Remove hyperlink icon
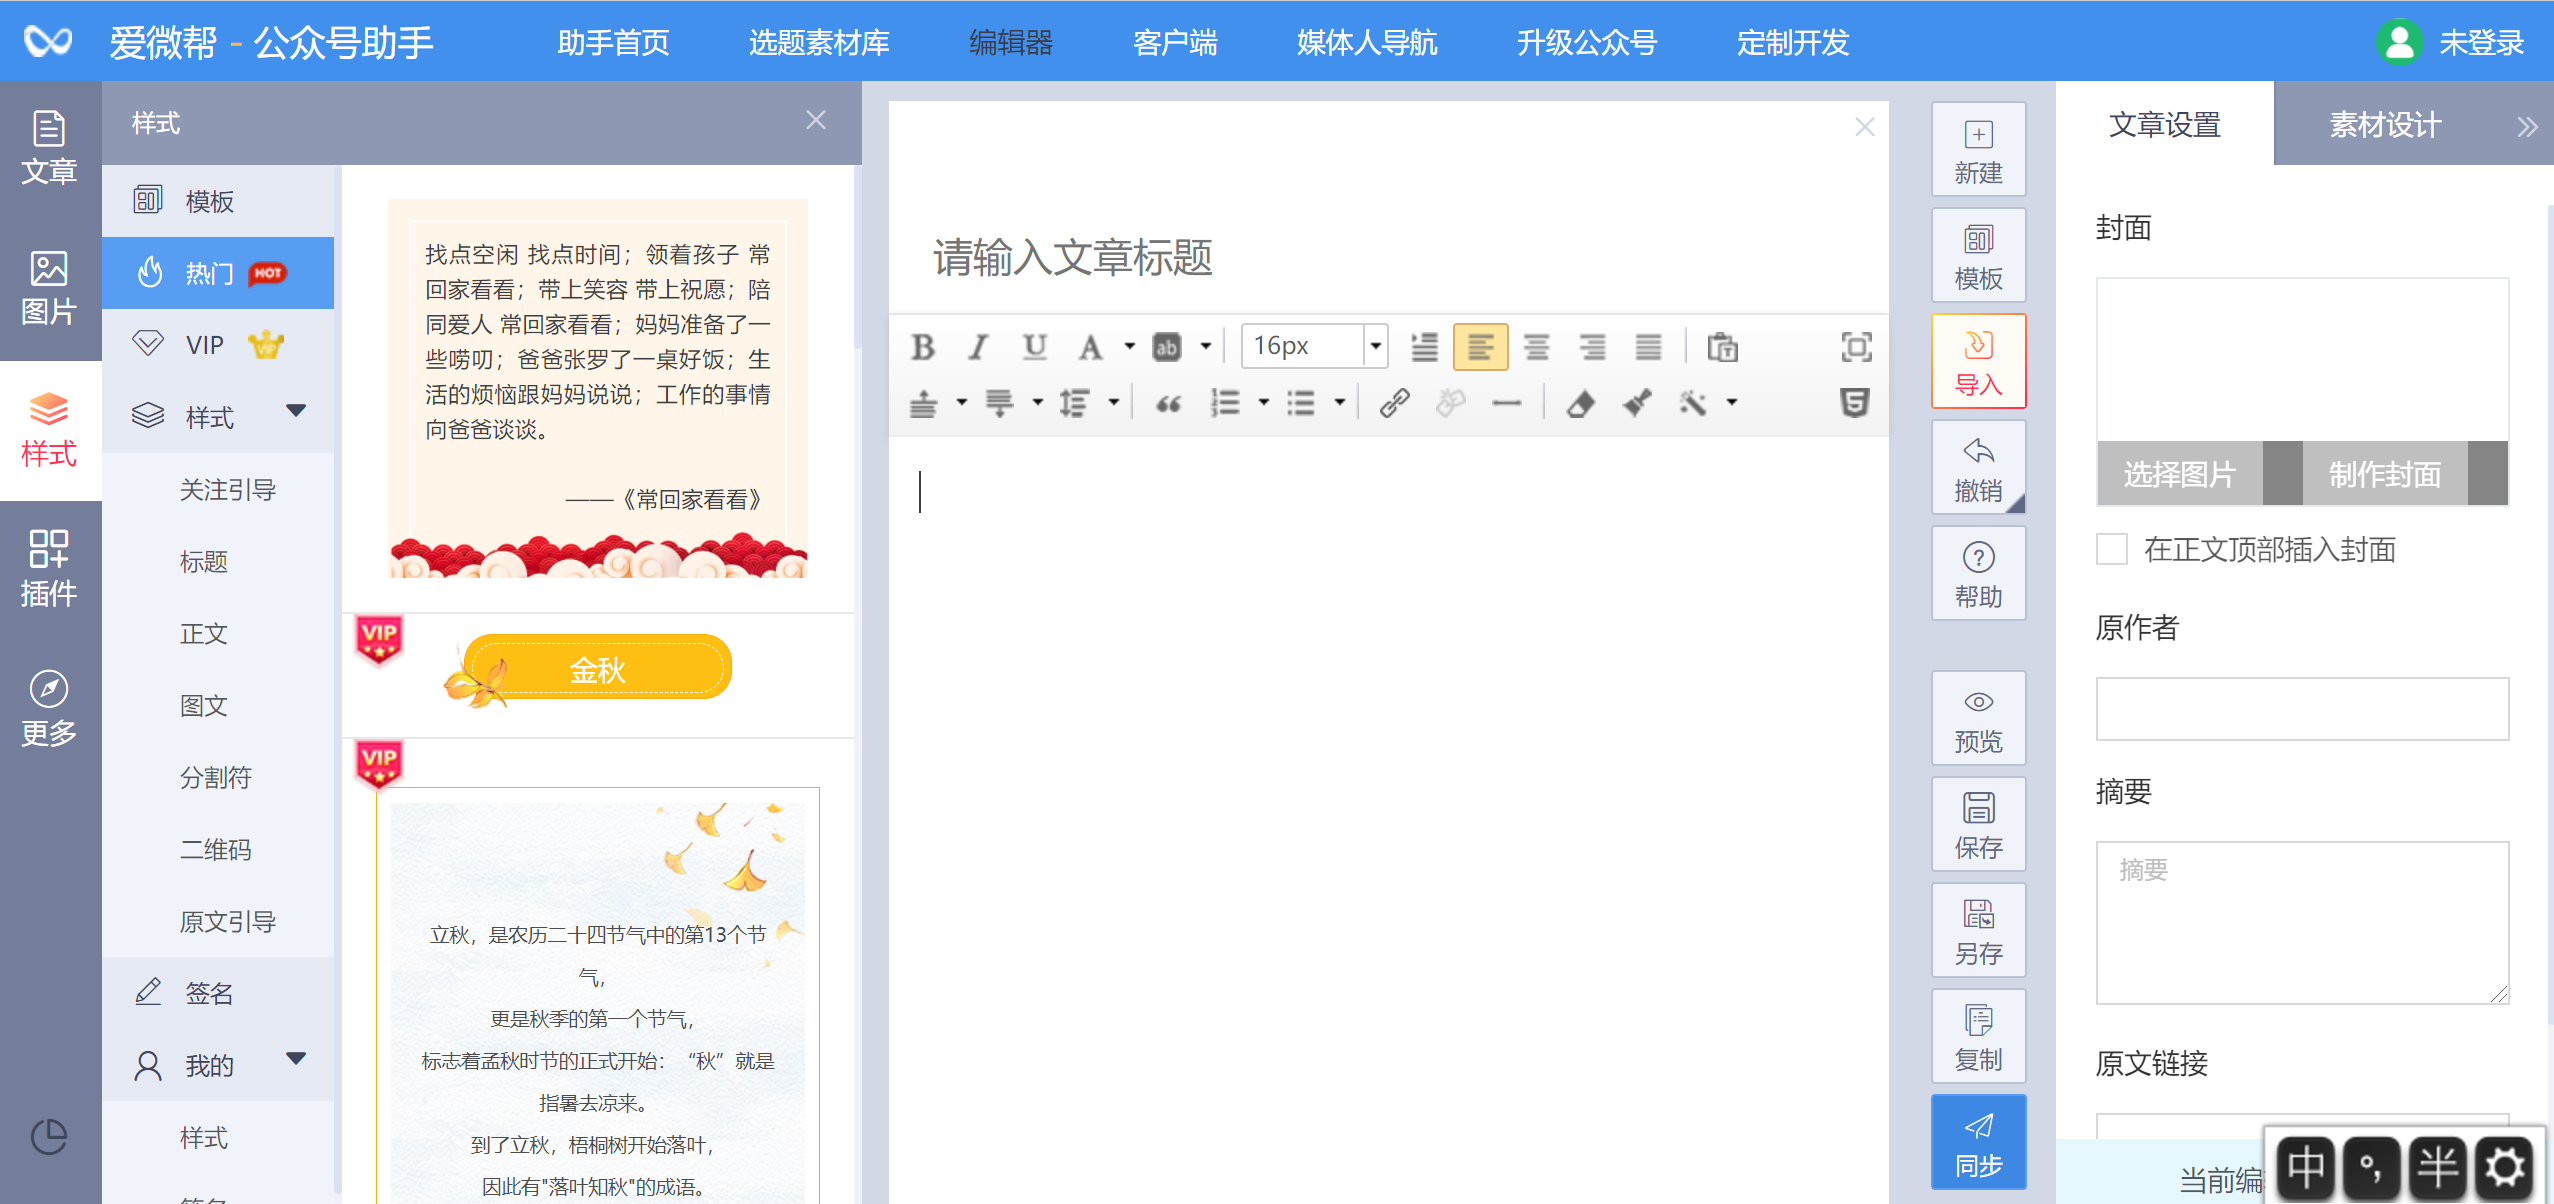The image size is (2554, 1204). point(1450,403)
